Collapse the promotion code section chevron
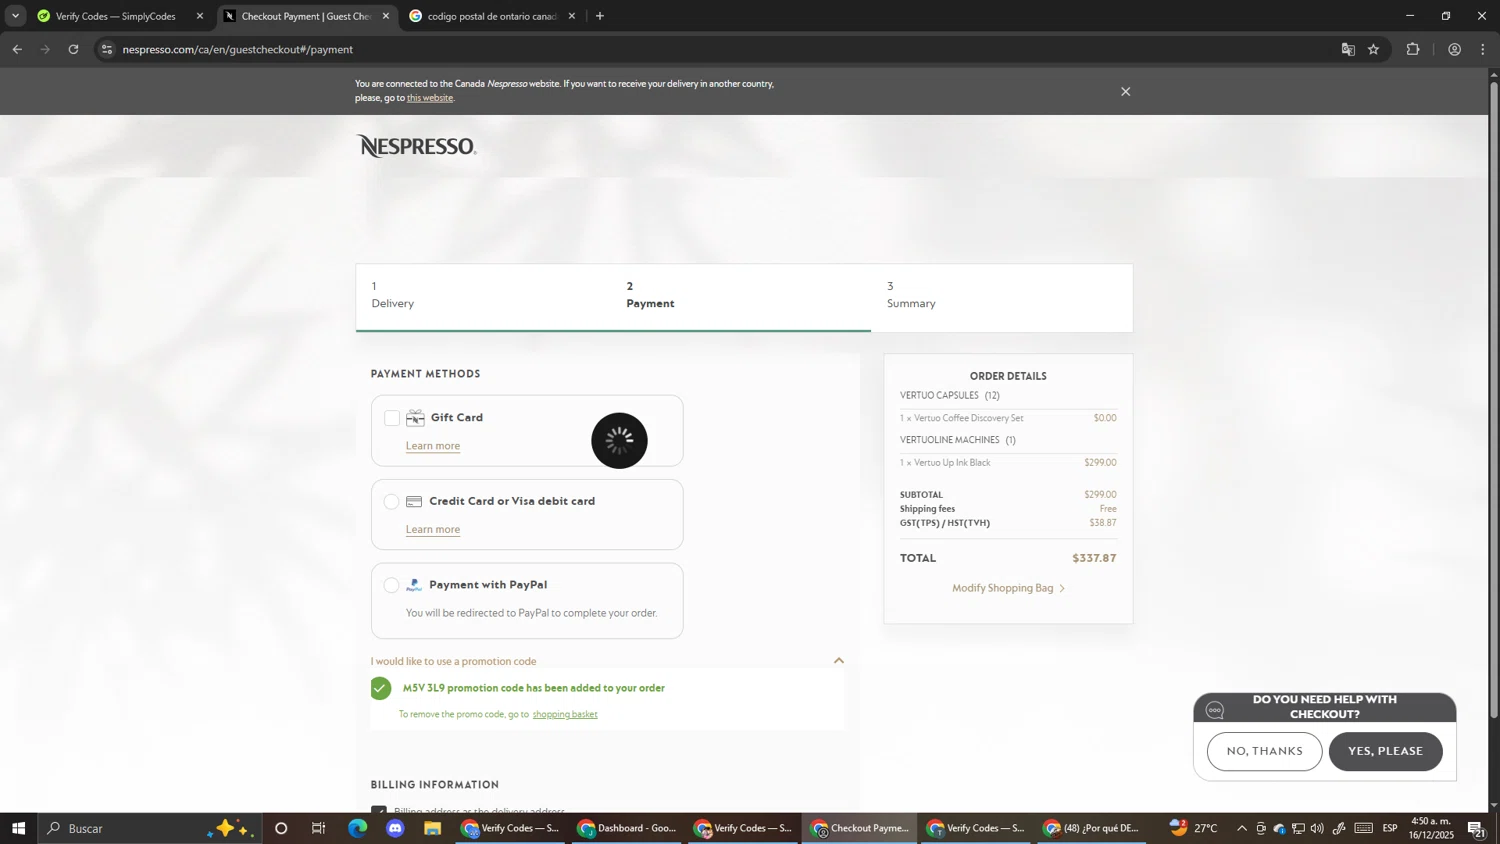 (839, 660)
